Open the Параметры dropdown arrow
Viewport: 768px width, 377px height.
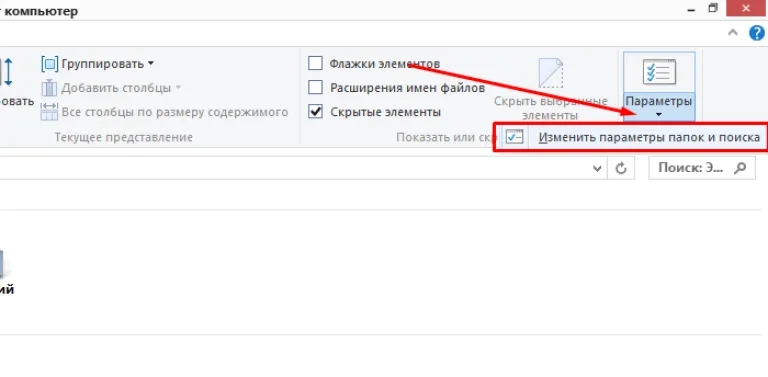click(x=659, y=115)
